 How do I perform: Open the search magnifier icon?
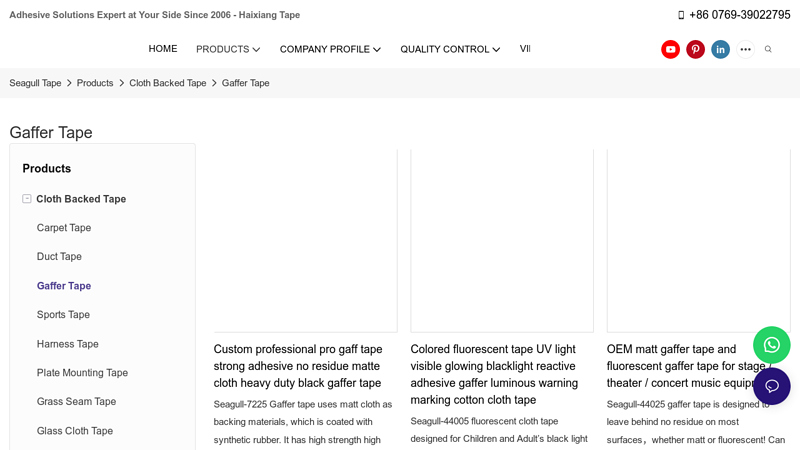(768, 49)
